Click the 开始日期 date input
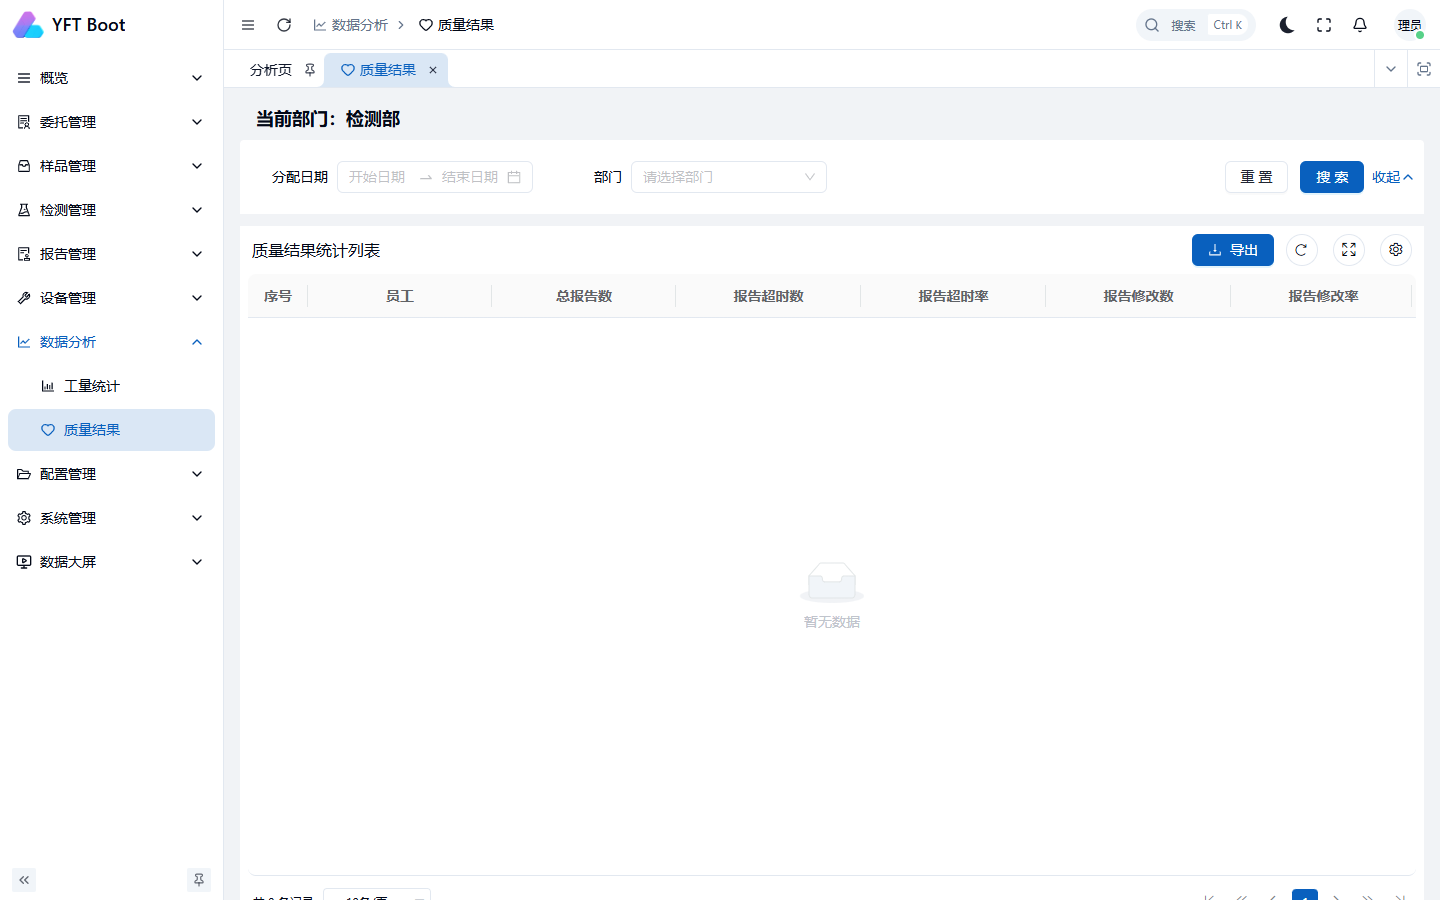The width and height of the screenshot is (1440, 900). click(378, 177)
